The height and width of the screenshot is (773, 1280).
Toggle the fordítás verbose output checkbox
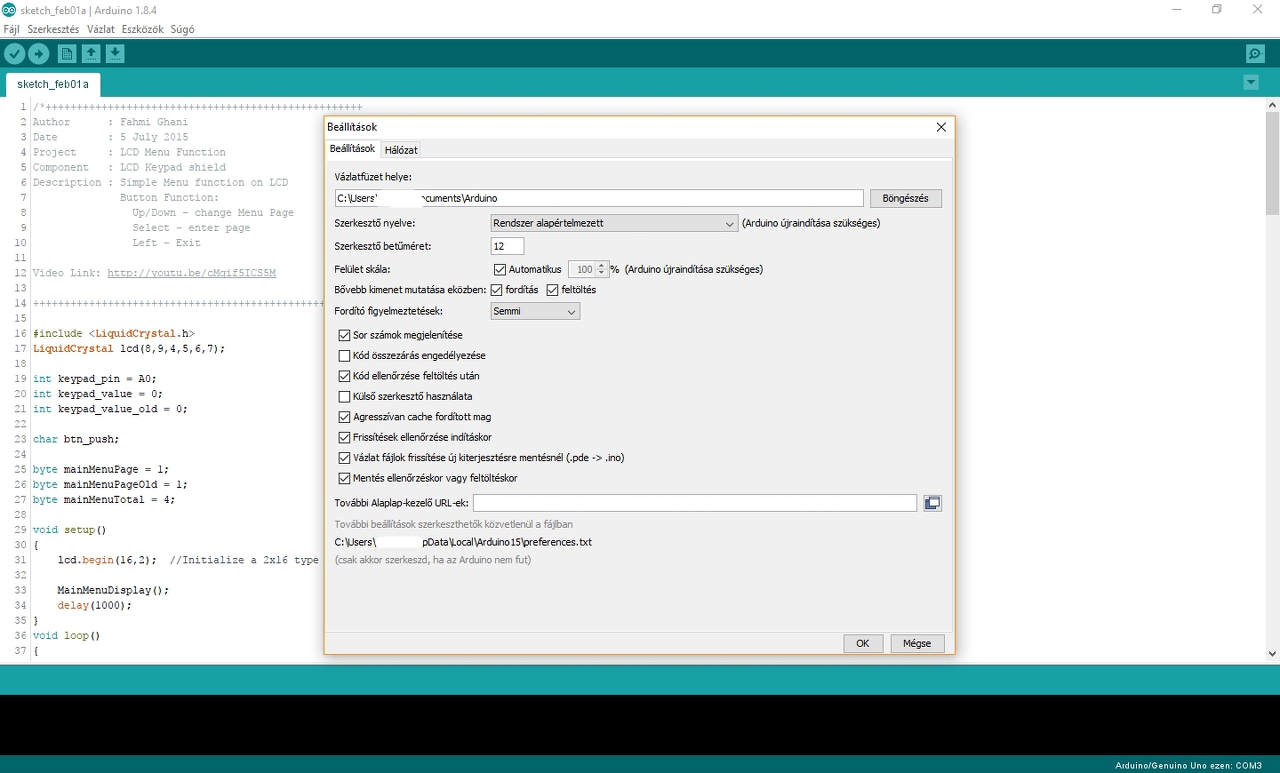click(497, 290)
